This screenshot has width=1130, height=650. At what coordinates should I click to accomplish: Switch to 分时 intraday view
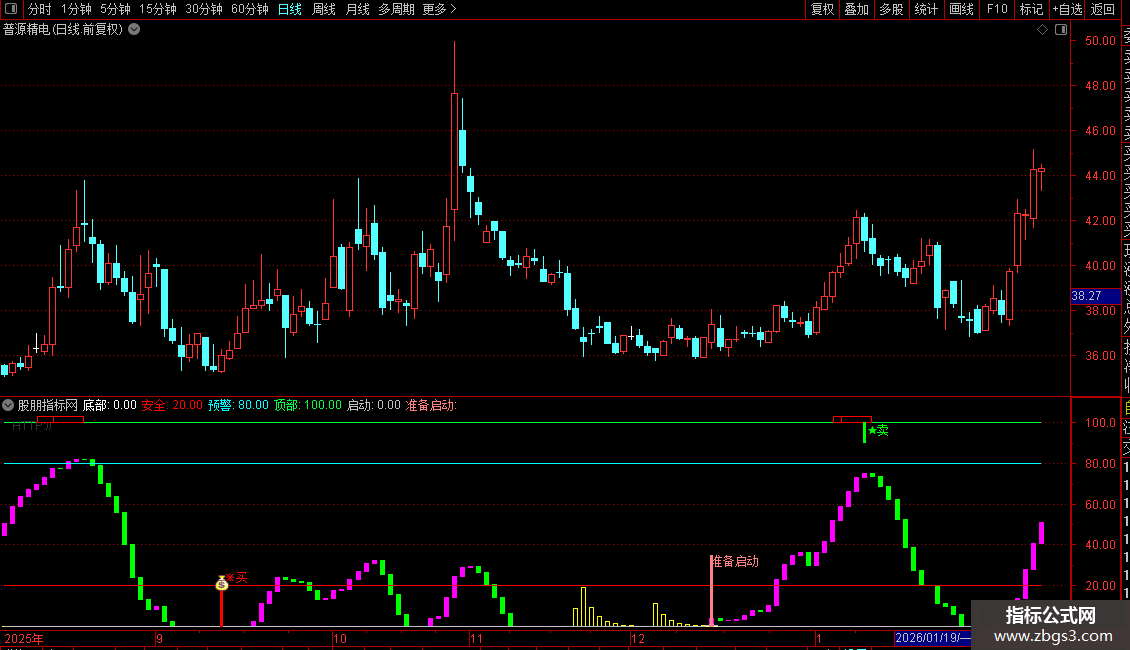tap(40, 9)
